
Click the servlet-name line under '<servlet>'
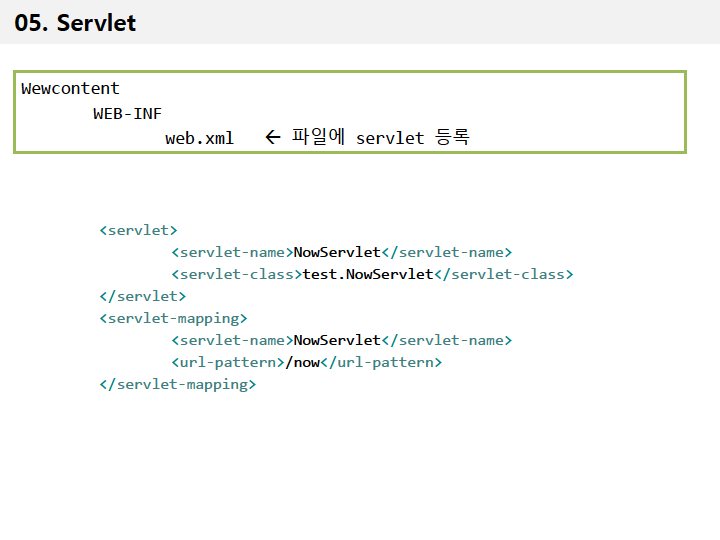click(x=342, y=252)
